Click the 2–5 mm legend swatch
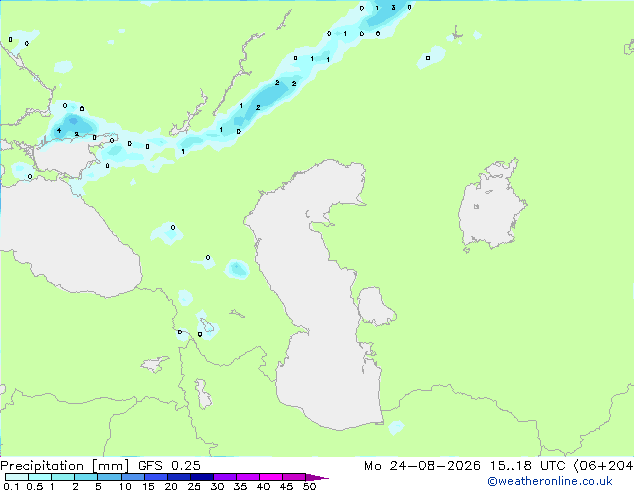The height and width of the screenshot is (490, 634). coord(86,477)
